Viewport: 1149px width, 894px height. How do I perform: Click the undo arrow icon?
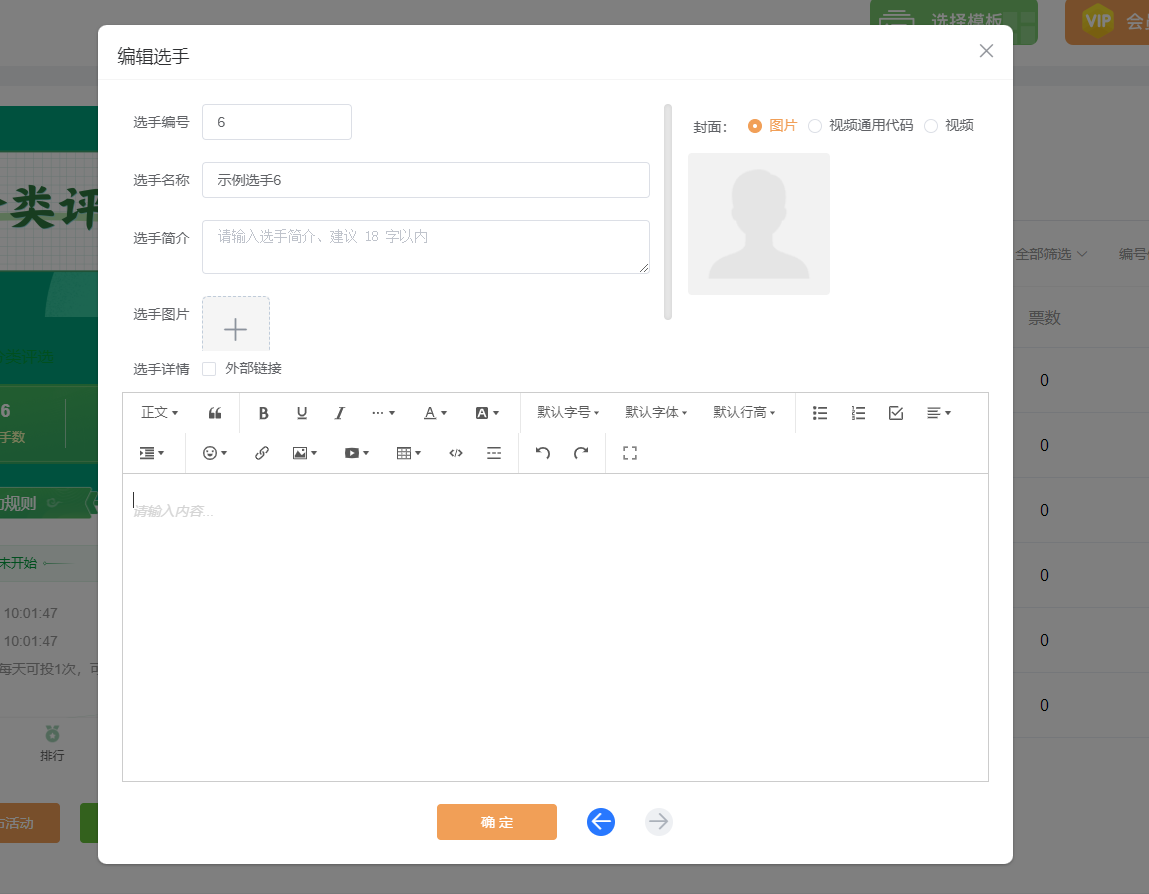pos(543,453)
